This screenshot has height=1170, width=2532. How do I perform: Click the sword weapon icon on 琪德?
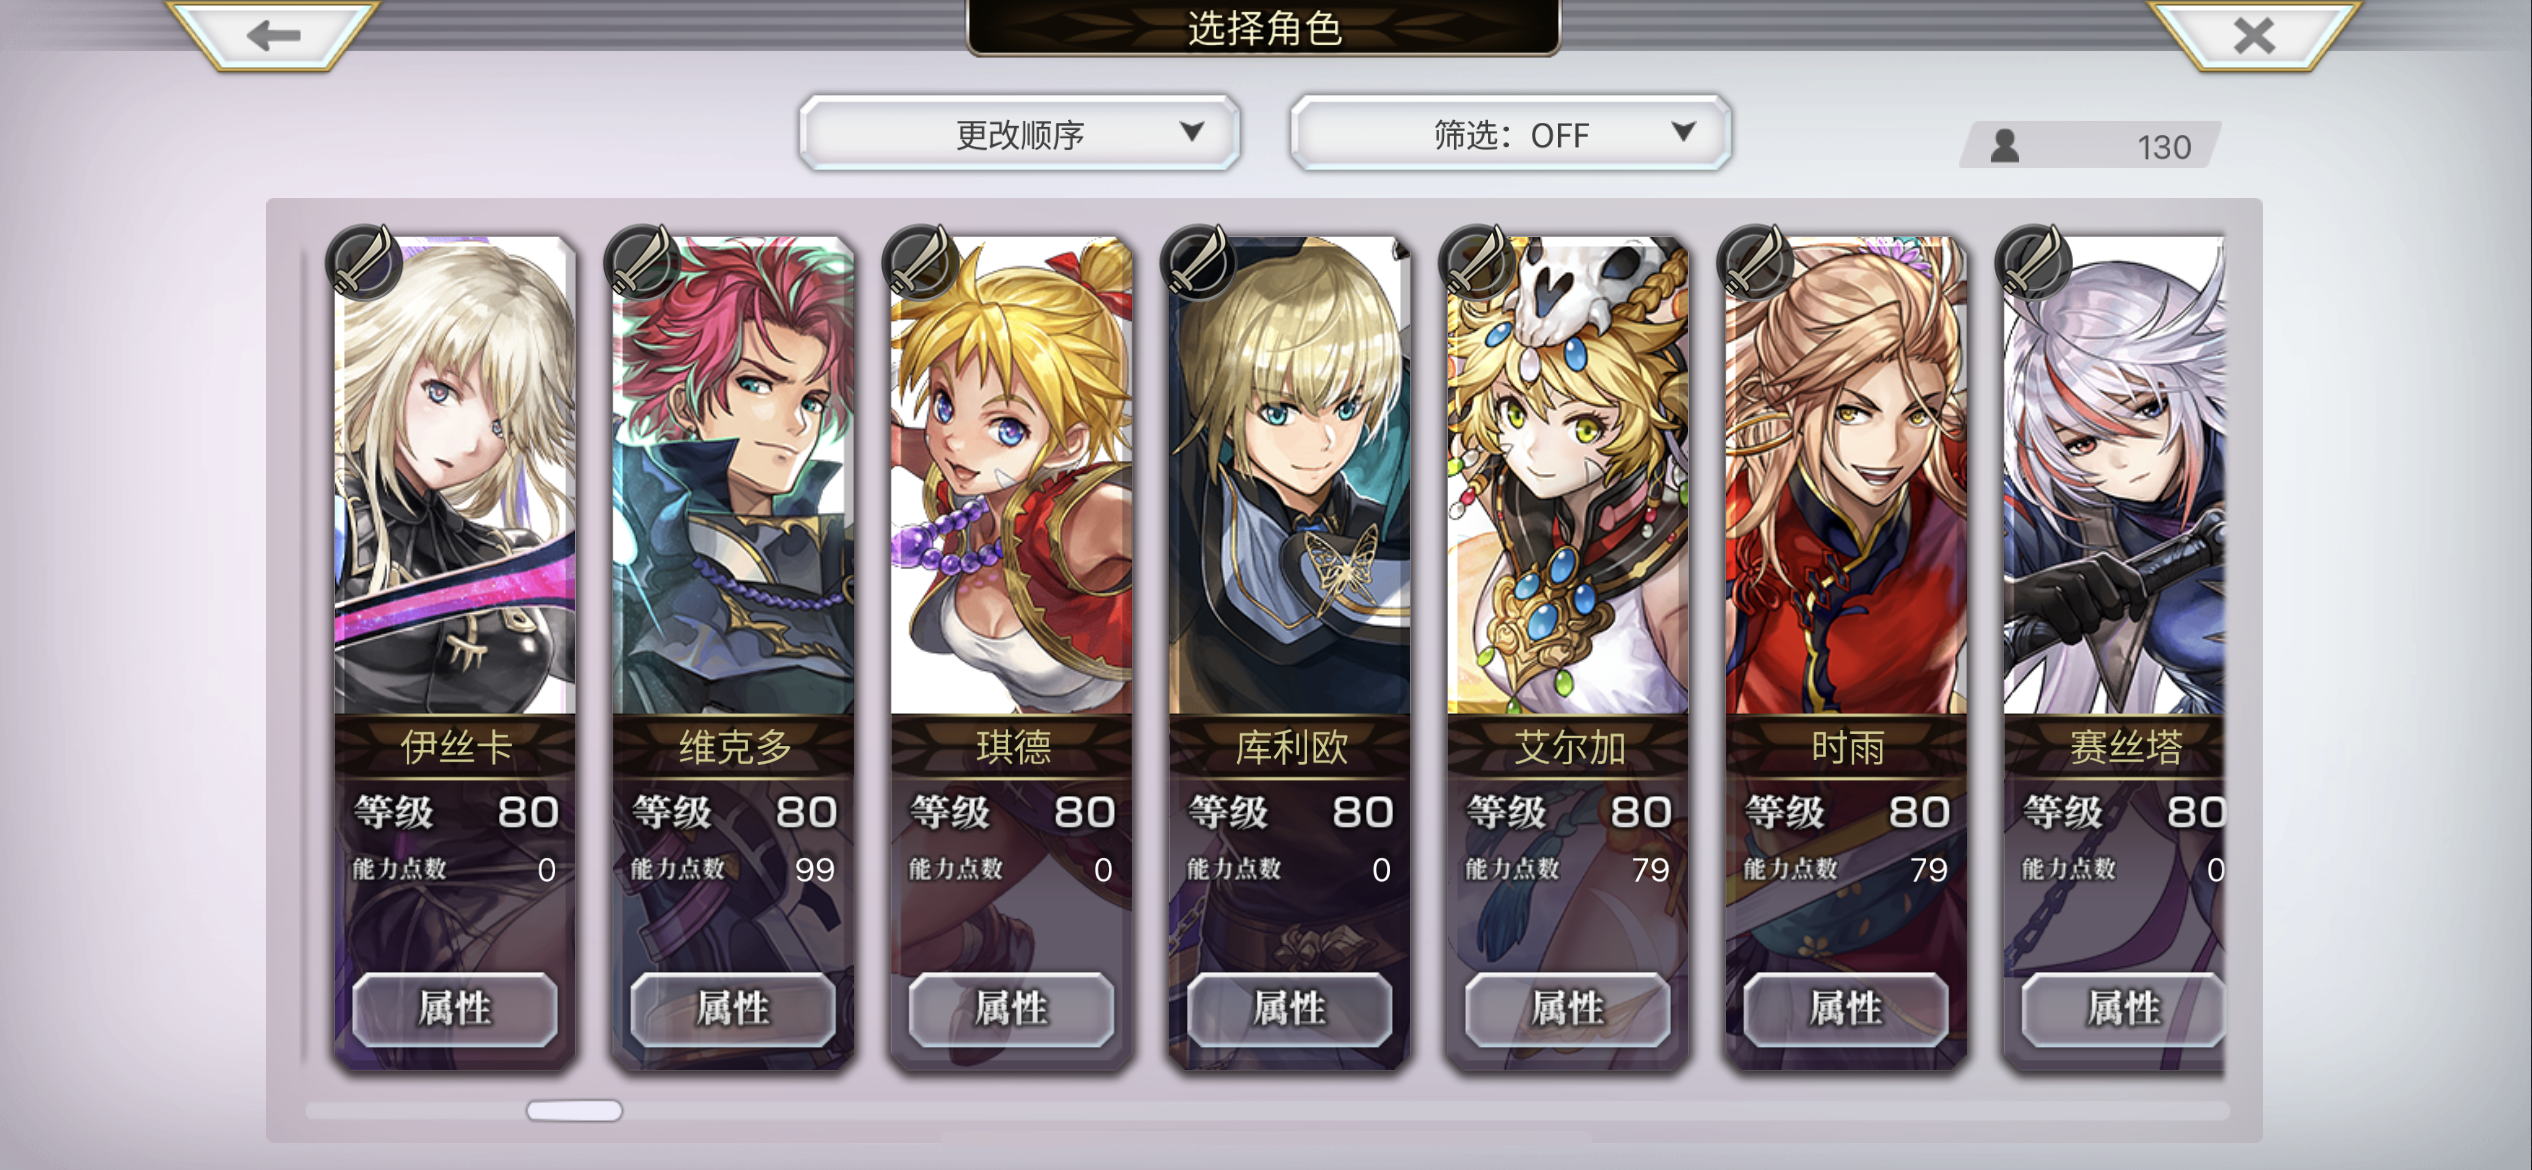[920, 263]
